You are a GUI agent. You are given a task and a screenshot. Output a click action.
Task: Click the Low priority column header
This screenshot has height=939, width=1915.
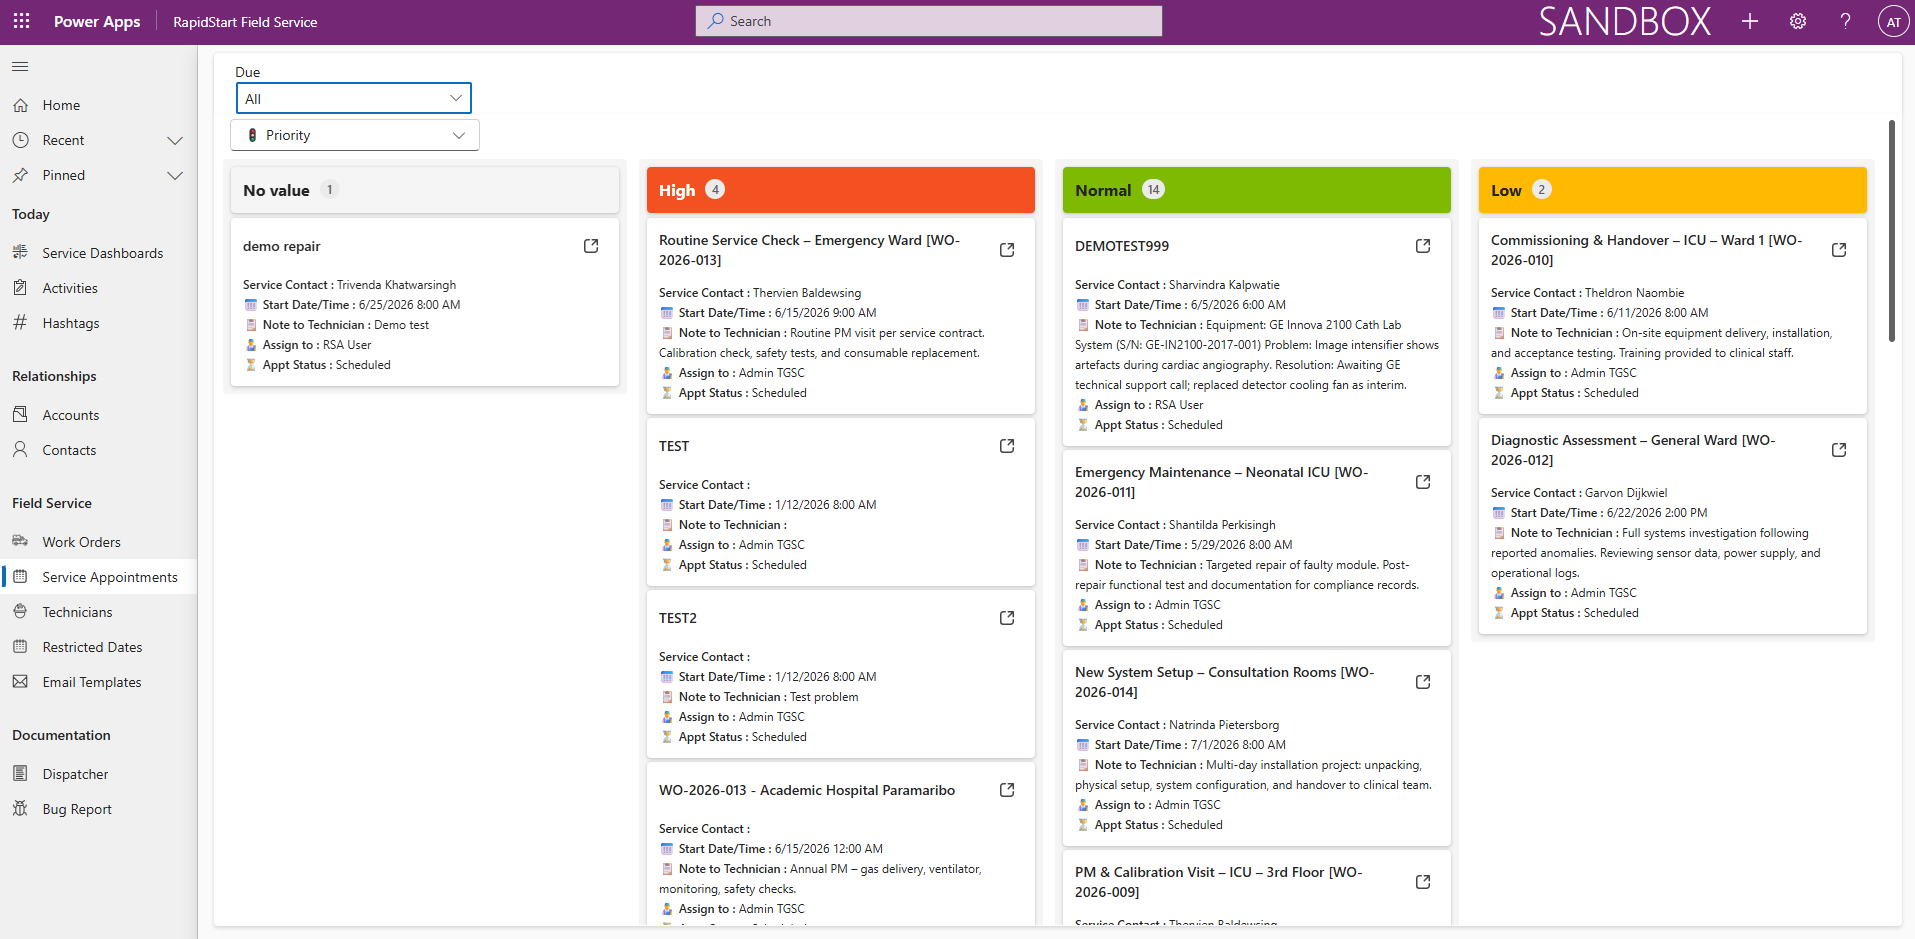(x=1673, y=190)
